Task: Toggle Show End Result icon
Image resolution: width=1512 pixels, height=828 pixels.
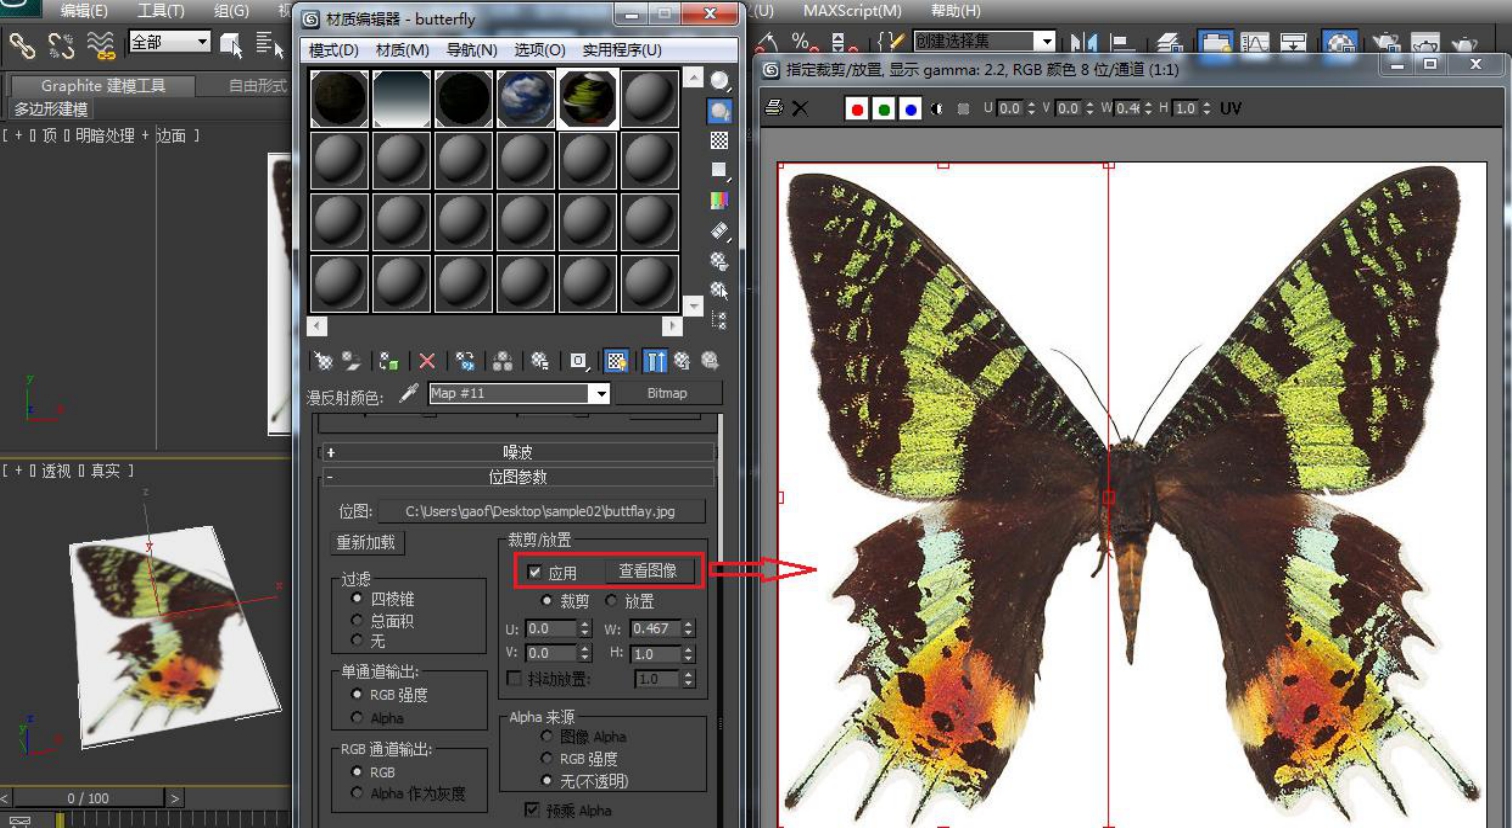Action: click(x=655, y=361)
